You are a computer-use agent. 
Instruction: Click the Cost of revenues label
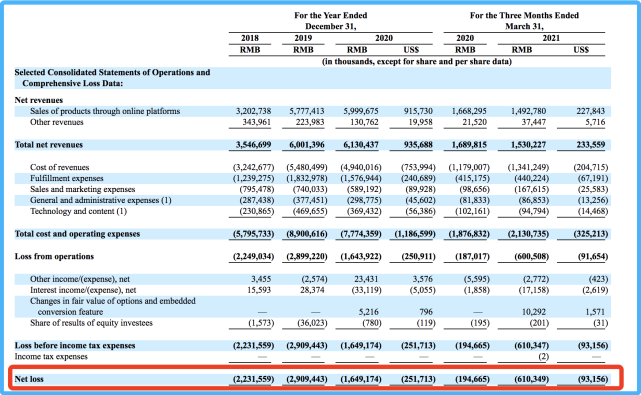[59, 167]
